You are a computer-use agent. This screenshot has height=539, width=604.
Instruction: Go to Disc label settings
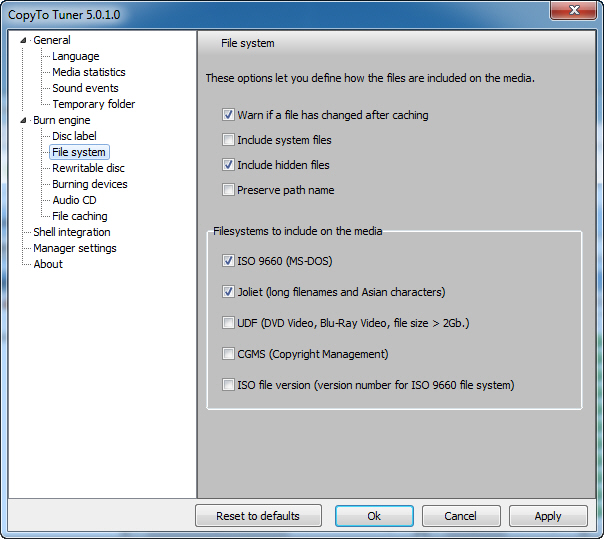(x=74, y=136)
